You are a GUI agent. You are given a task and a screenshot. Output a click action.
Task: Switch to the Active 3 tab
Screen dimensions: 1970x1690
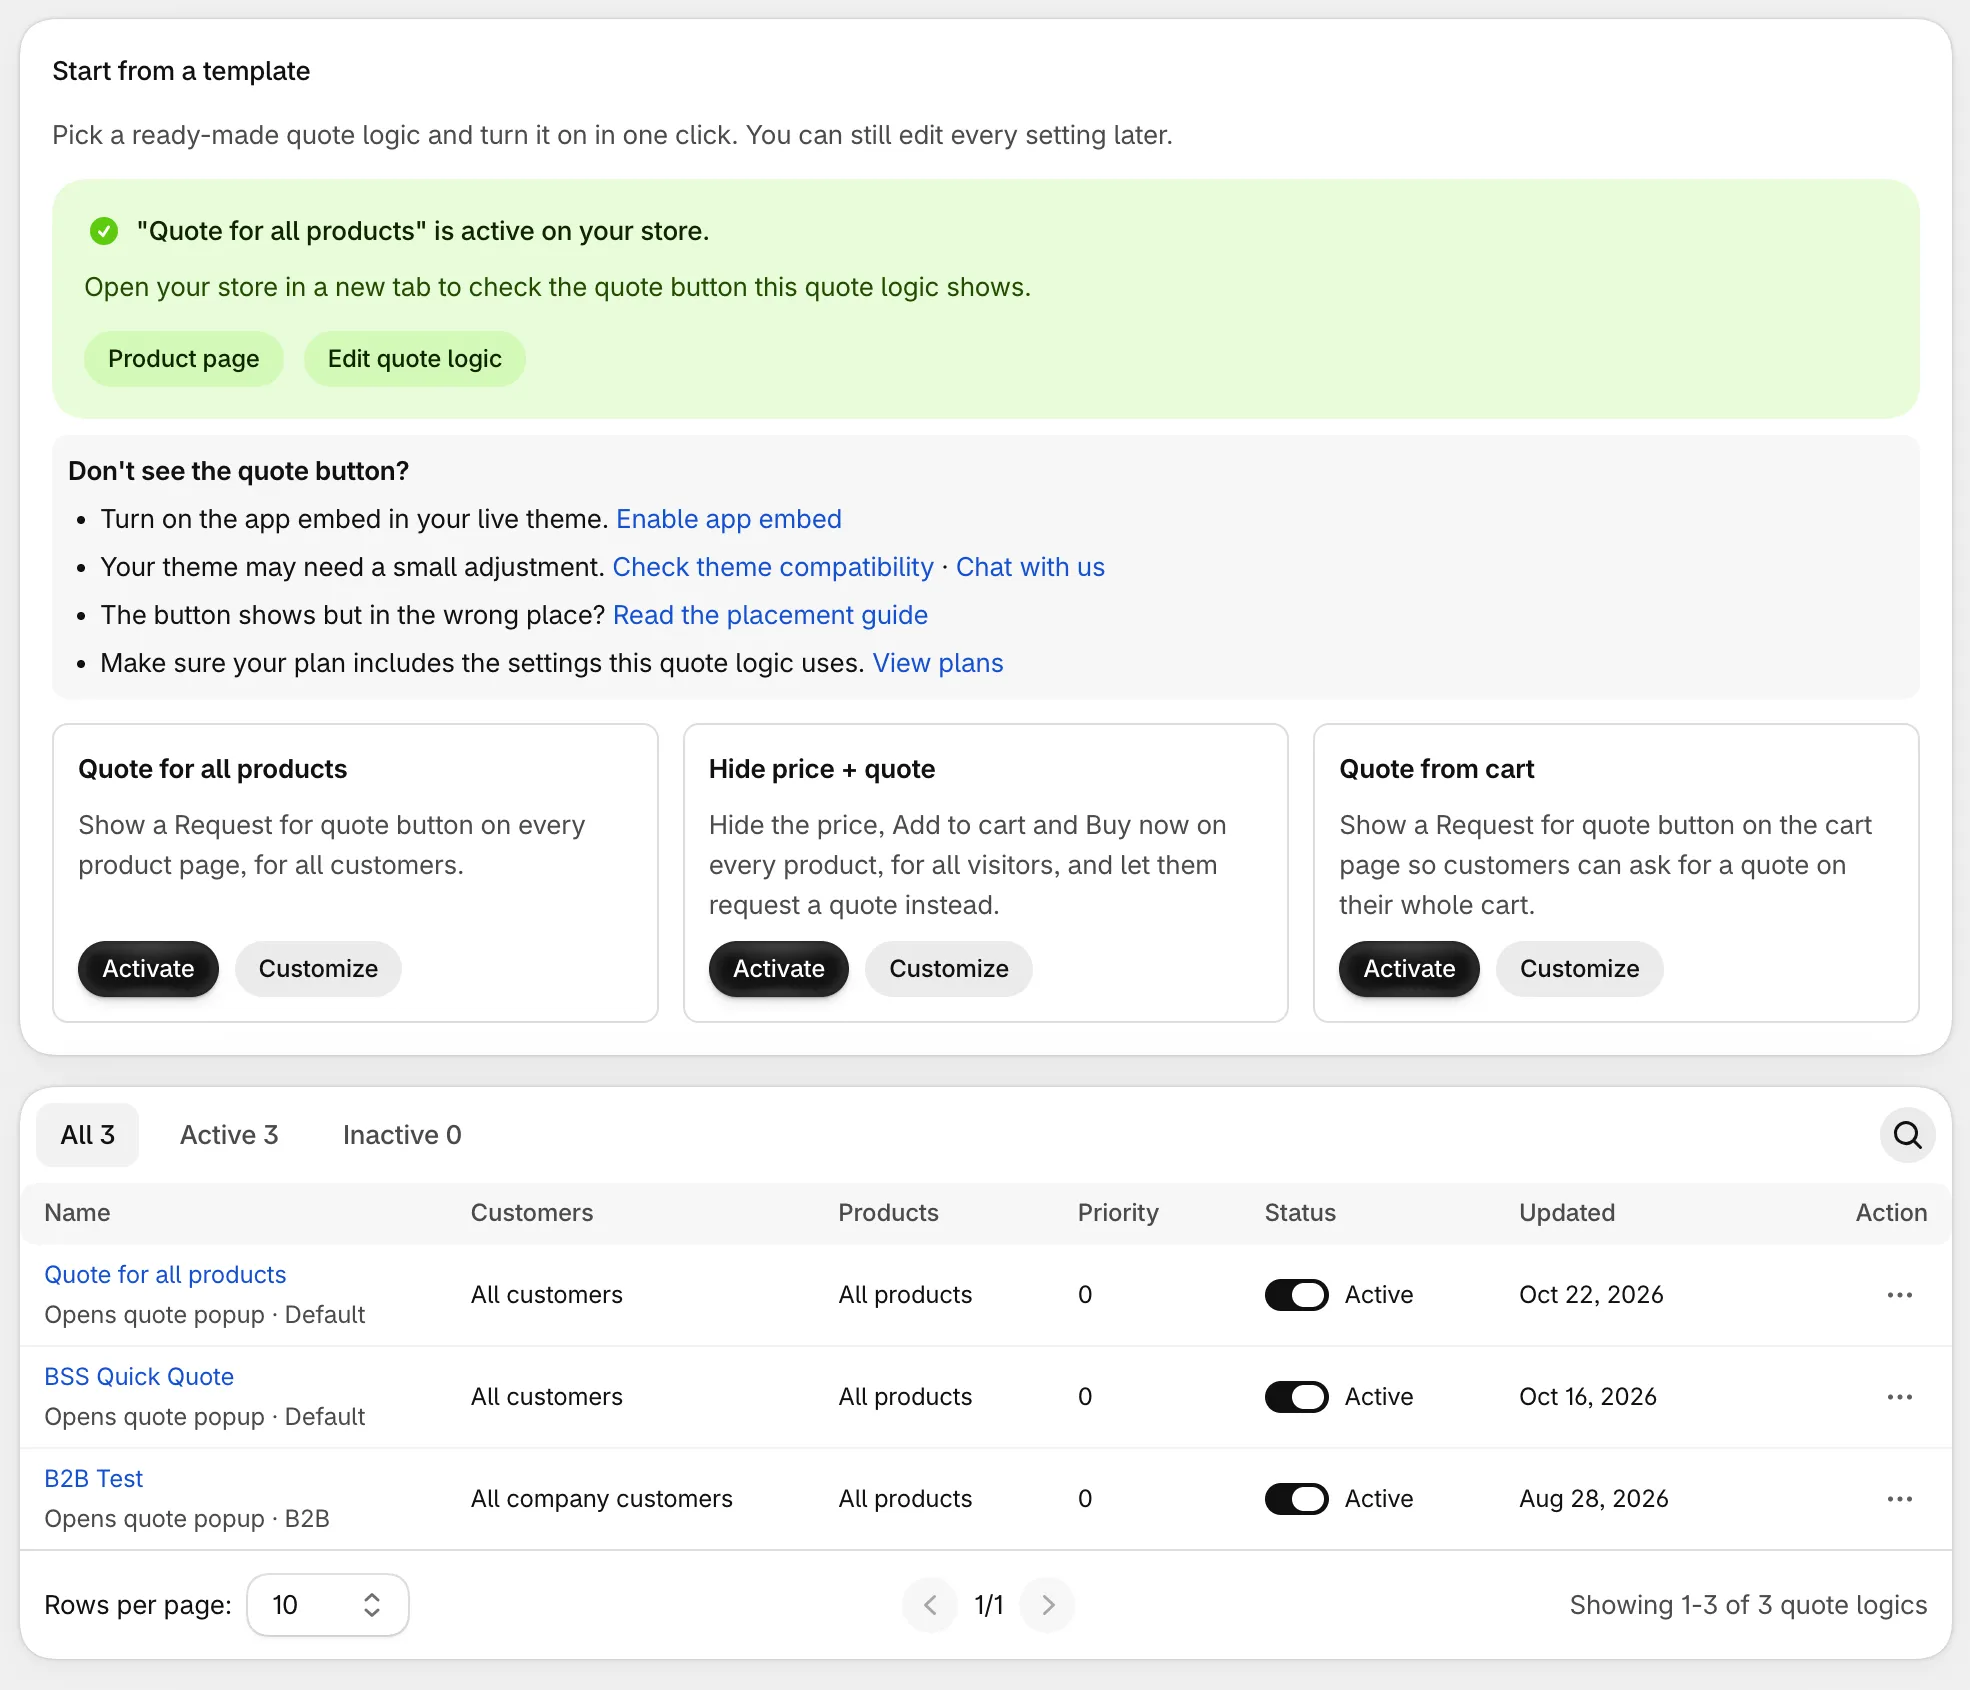(x=229, y=1135)
